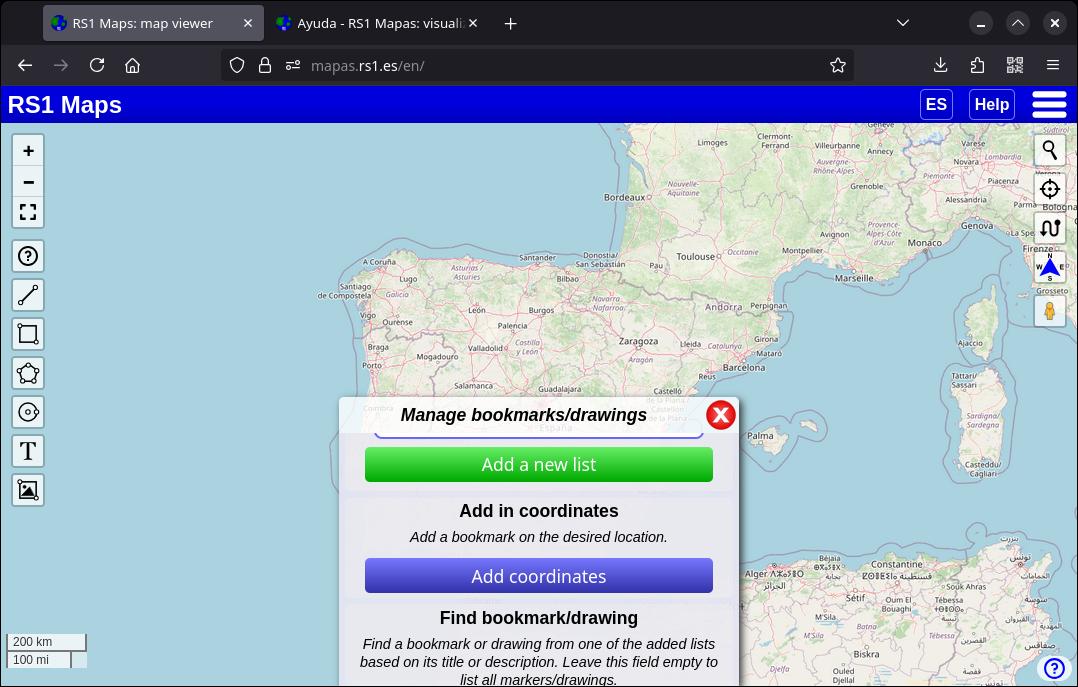Click the Porto label on the map
This screenshot has height=687, width=1078.
[372, 365]
